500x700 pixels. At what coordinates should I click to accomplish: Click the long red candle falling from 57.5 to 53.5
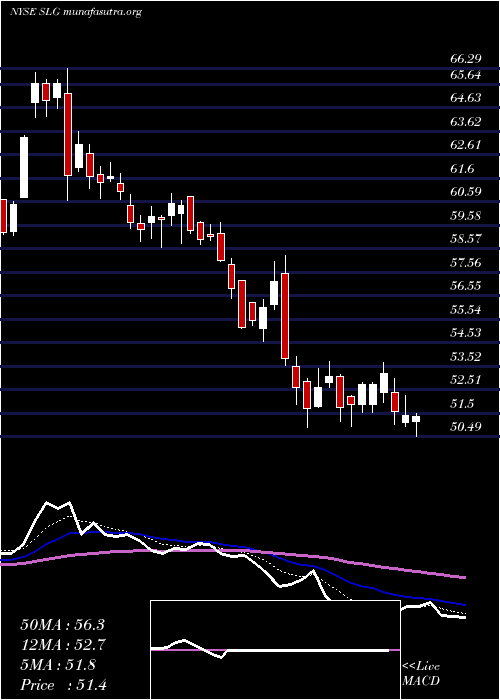285,316
